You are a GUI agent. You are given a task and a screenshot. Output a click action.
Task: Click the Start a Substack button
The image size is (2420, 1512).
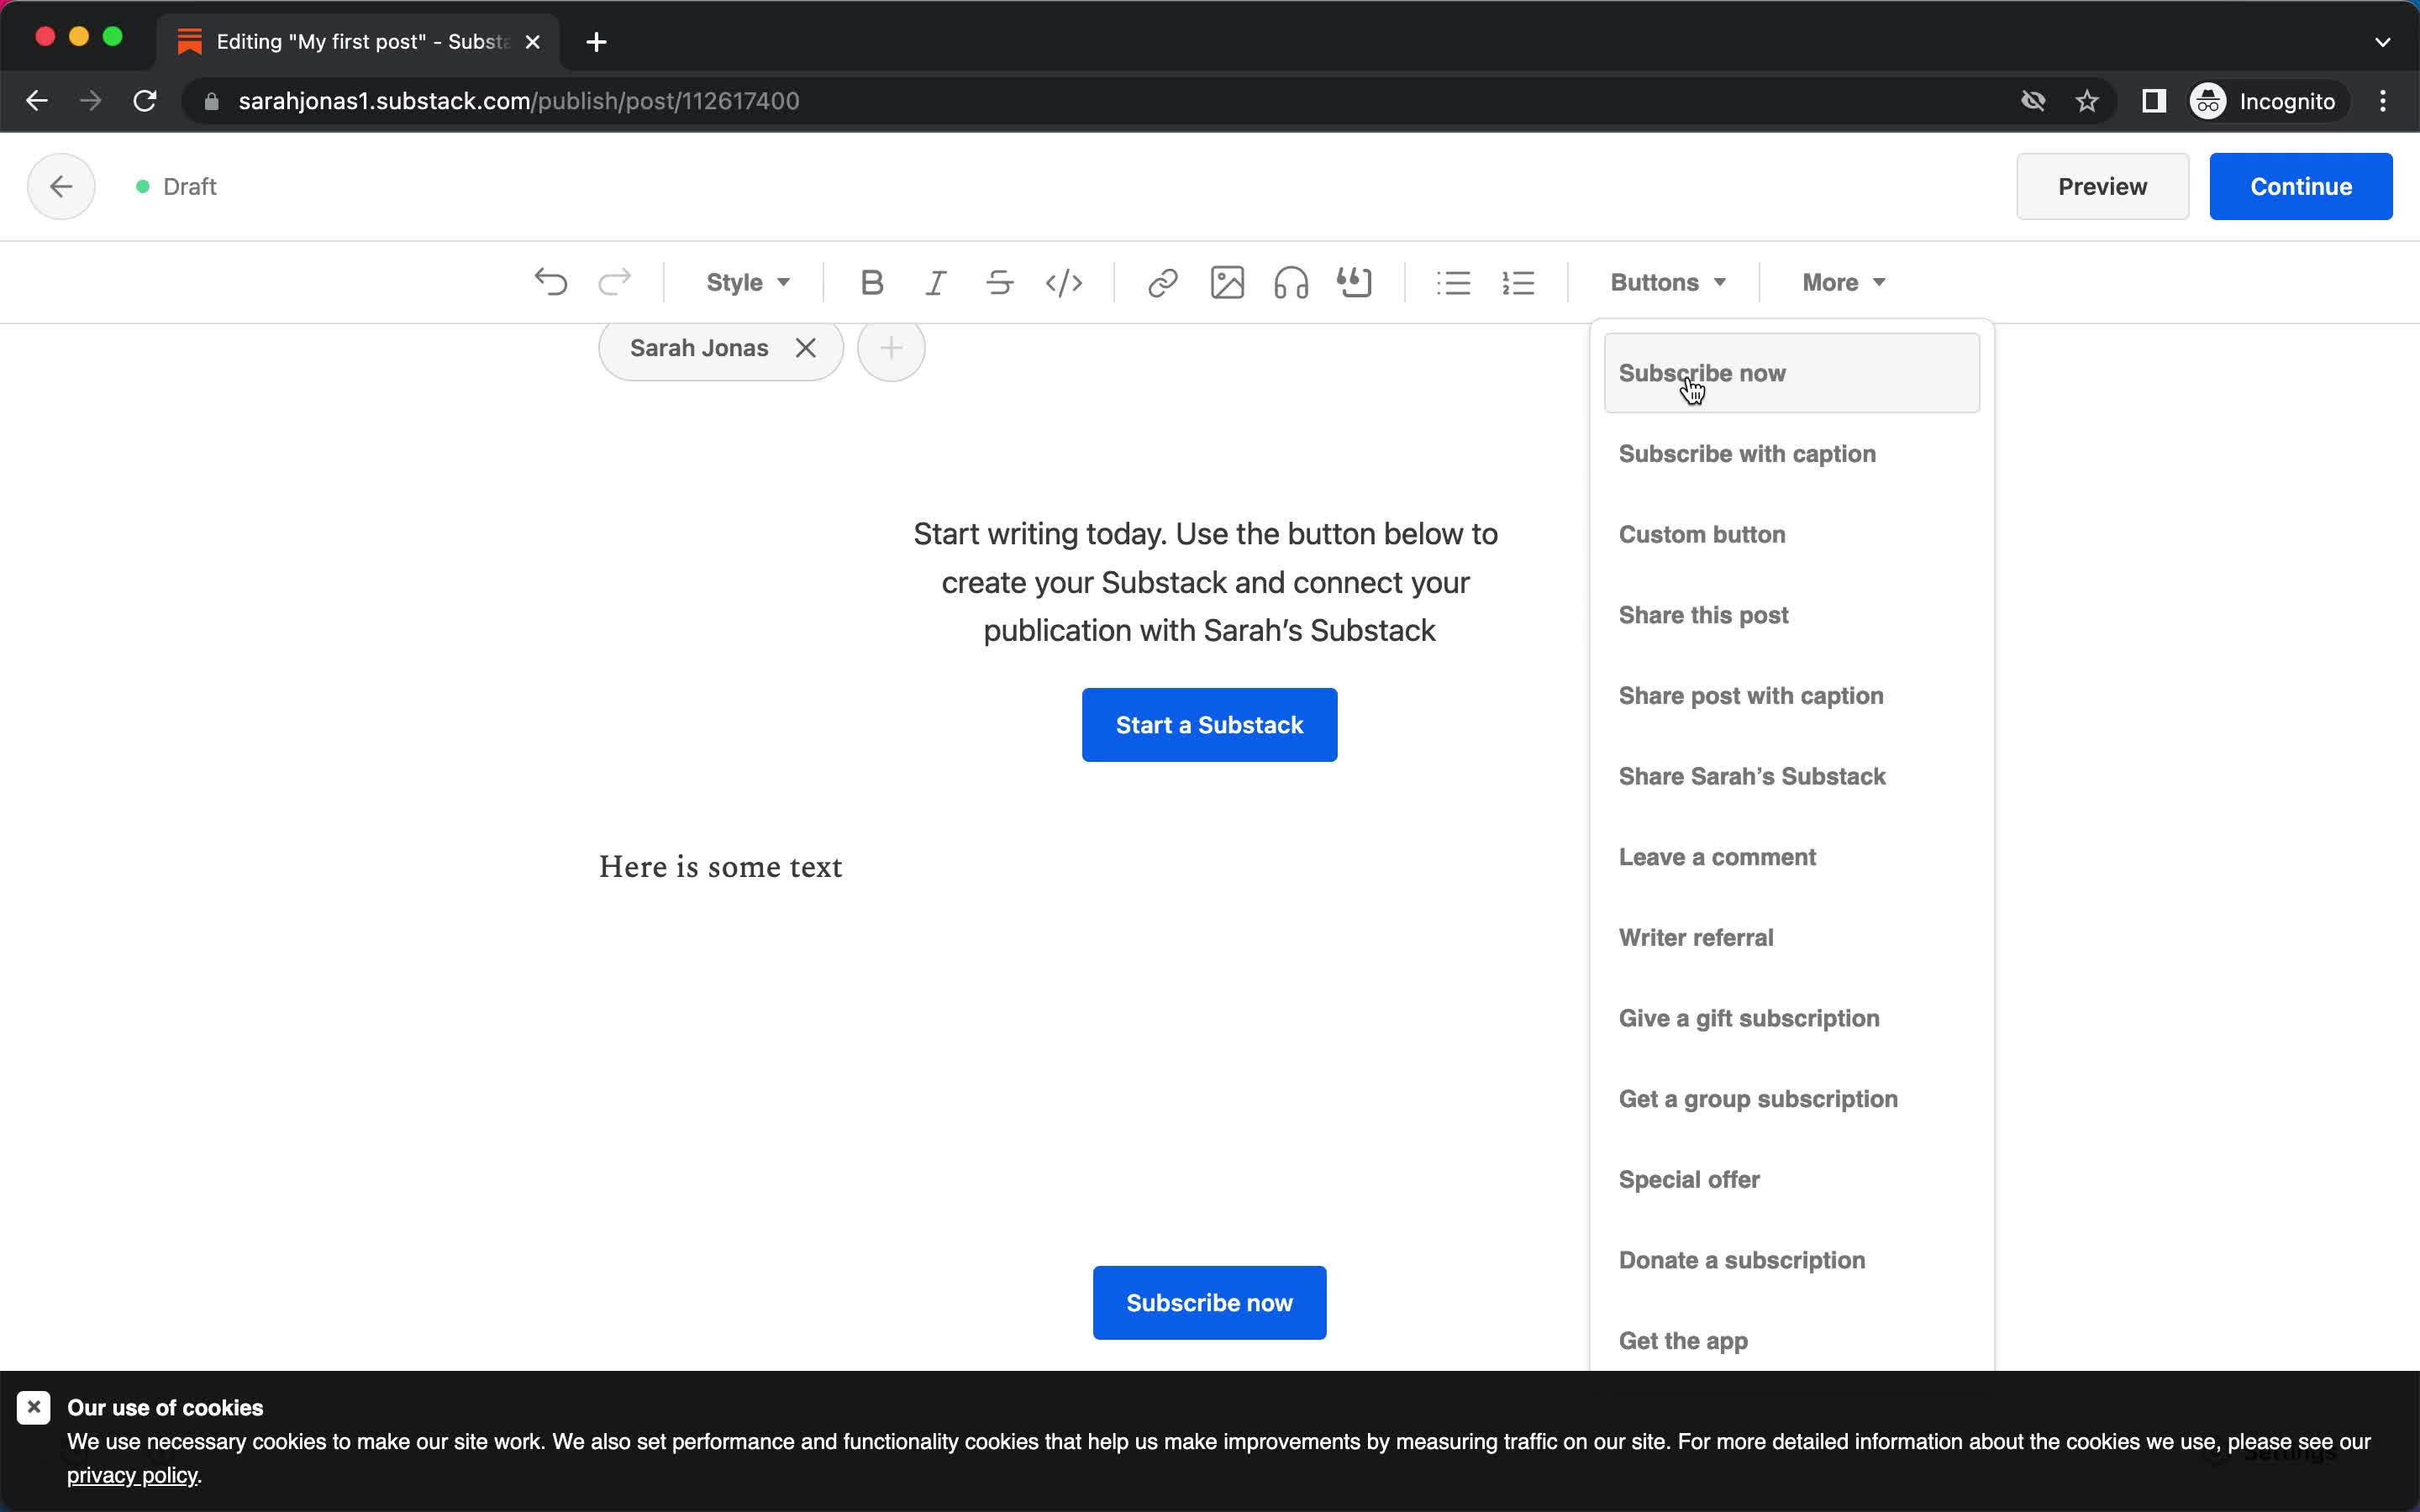click(x=1209, y=725)
